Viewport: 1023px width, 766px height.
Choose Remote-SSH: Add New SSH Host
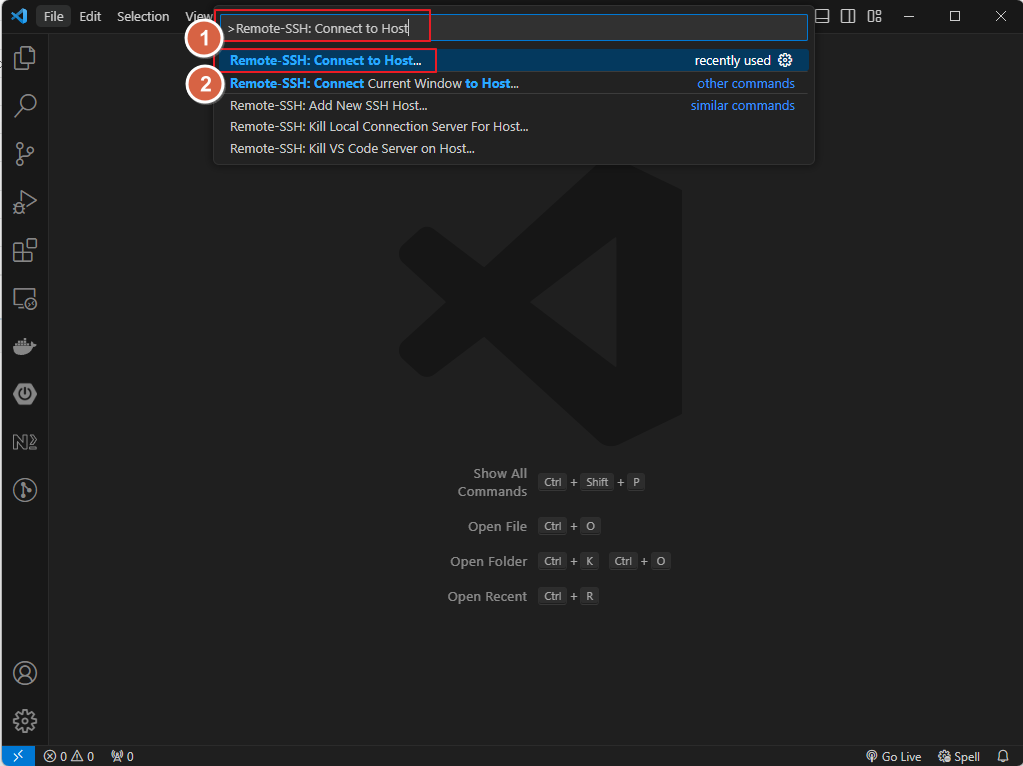[x=514, y=105]
